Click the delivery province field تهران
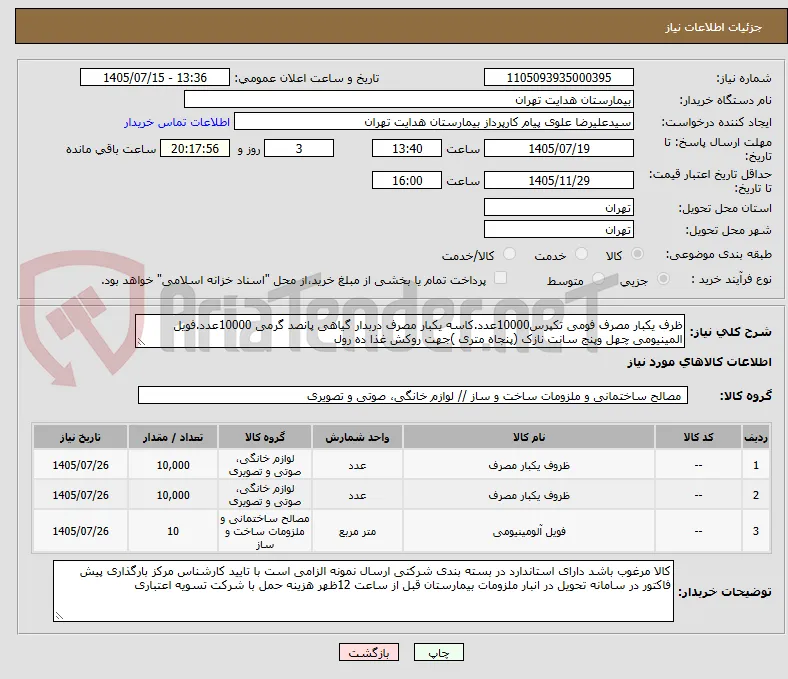 coord(559,208)
